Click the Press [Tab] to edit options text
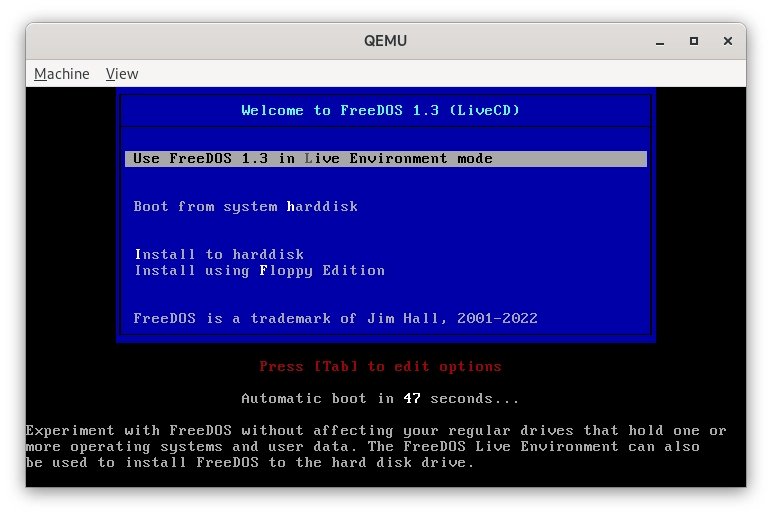The width and height of the screenshot is (772, 516). click(380, 366)
